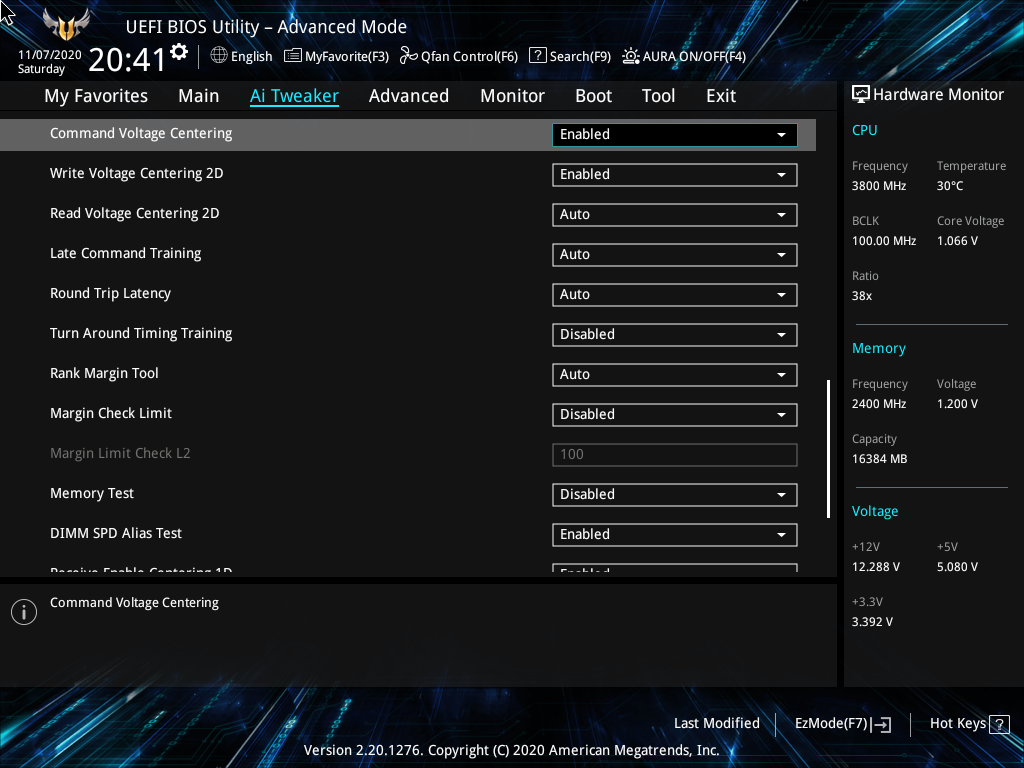
Task: Open Write Voltage Centering 2D dropdown
Action: click(675, 174)
